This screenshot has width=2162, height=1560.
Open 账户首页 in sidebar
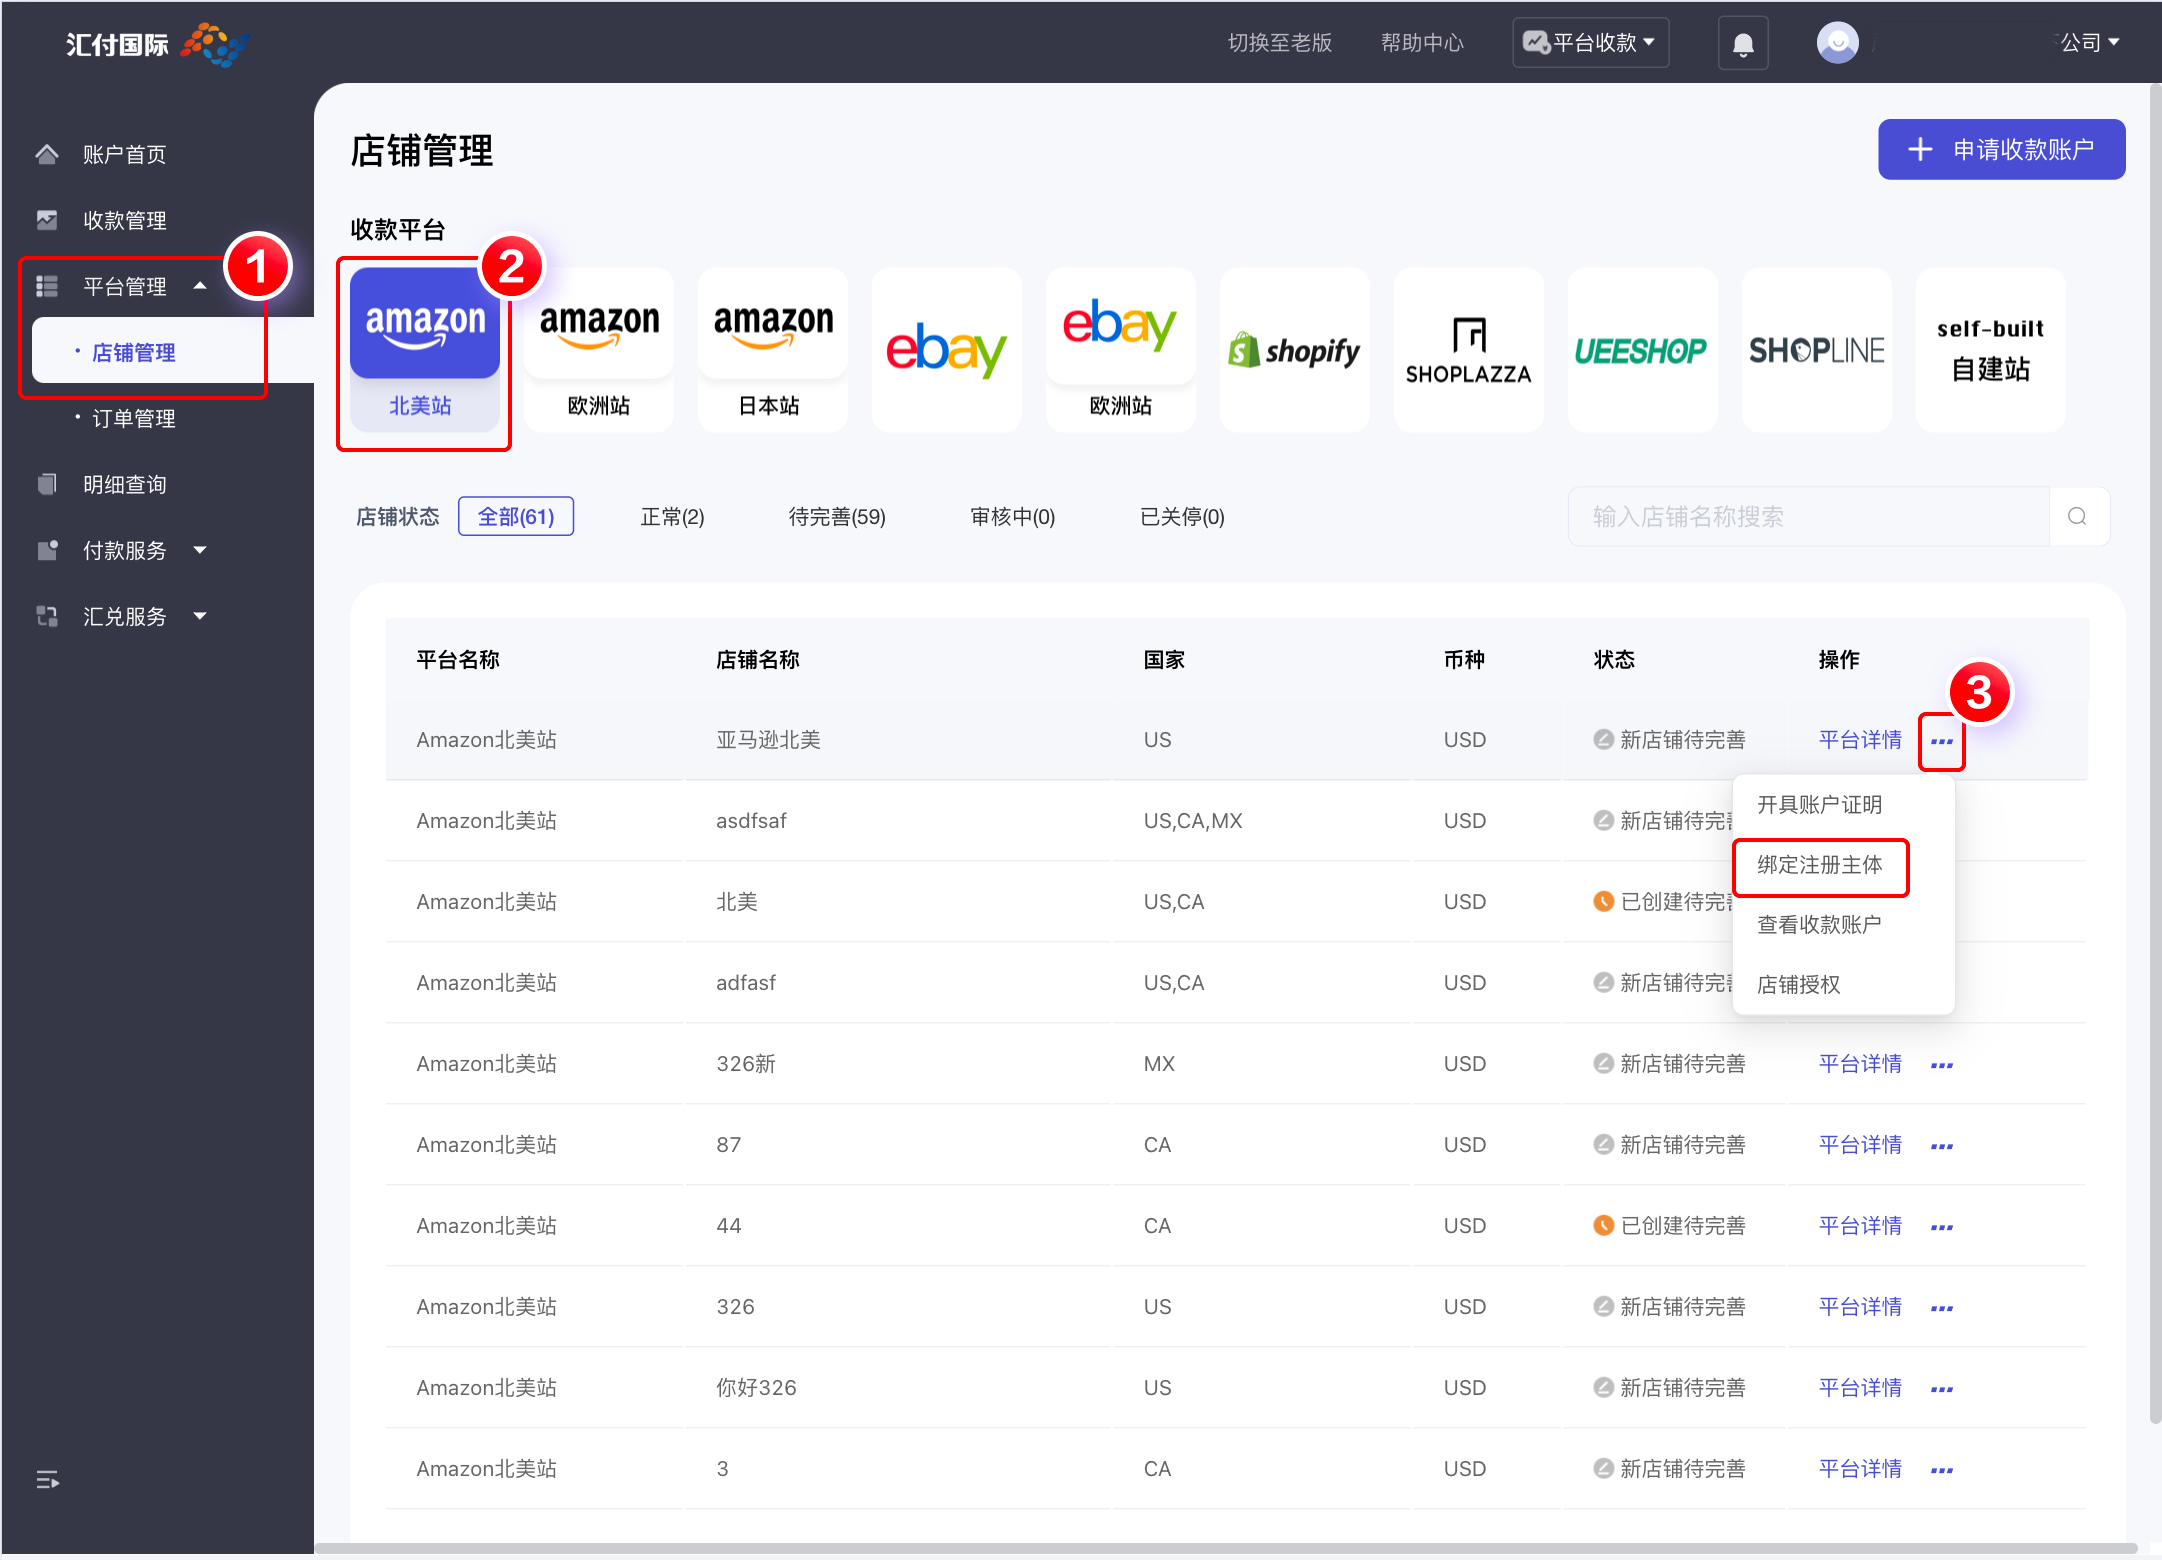click(125, 154)
